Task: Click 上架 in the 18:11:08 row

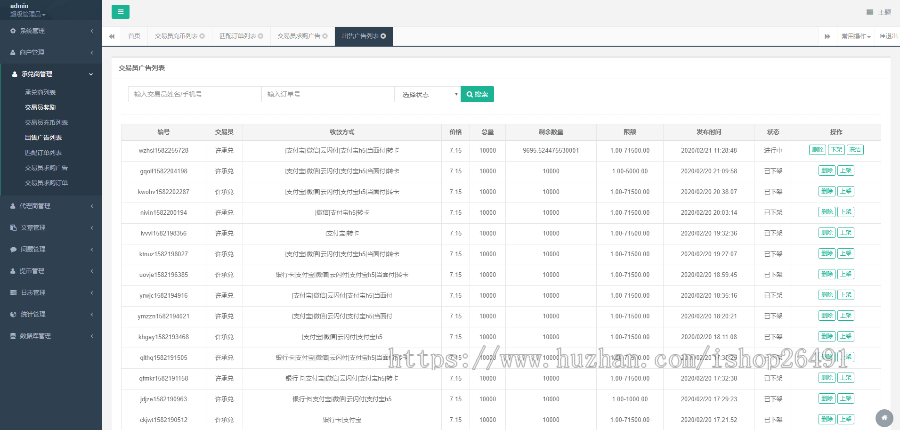Action: pyautogui.click(x=845, y=336)
